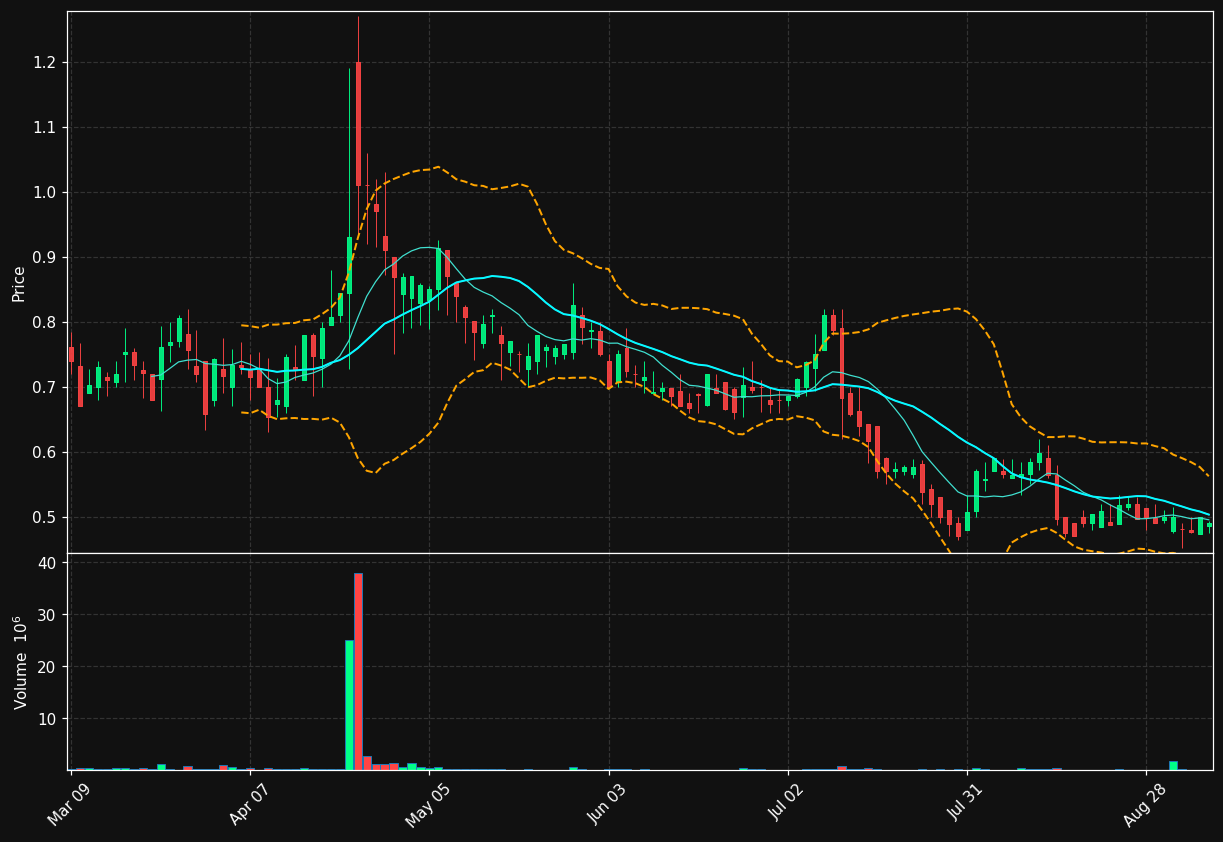Click the Price axis title
The height and width of the screenshot is (842, 1223).
[19, 283]
